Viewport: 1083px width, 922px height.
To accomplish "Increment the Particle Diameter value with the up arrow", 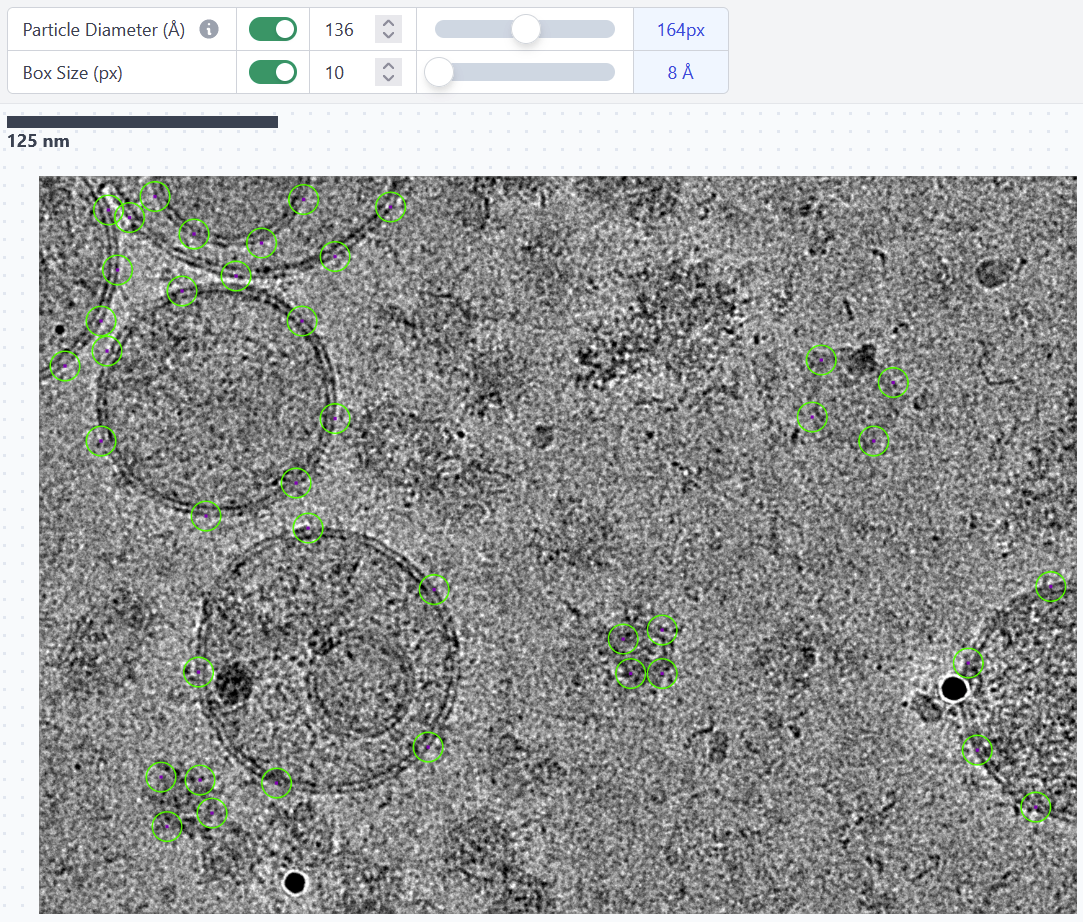I will [388, 23].
